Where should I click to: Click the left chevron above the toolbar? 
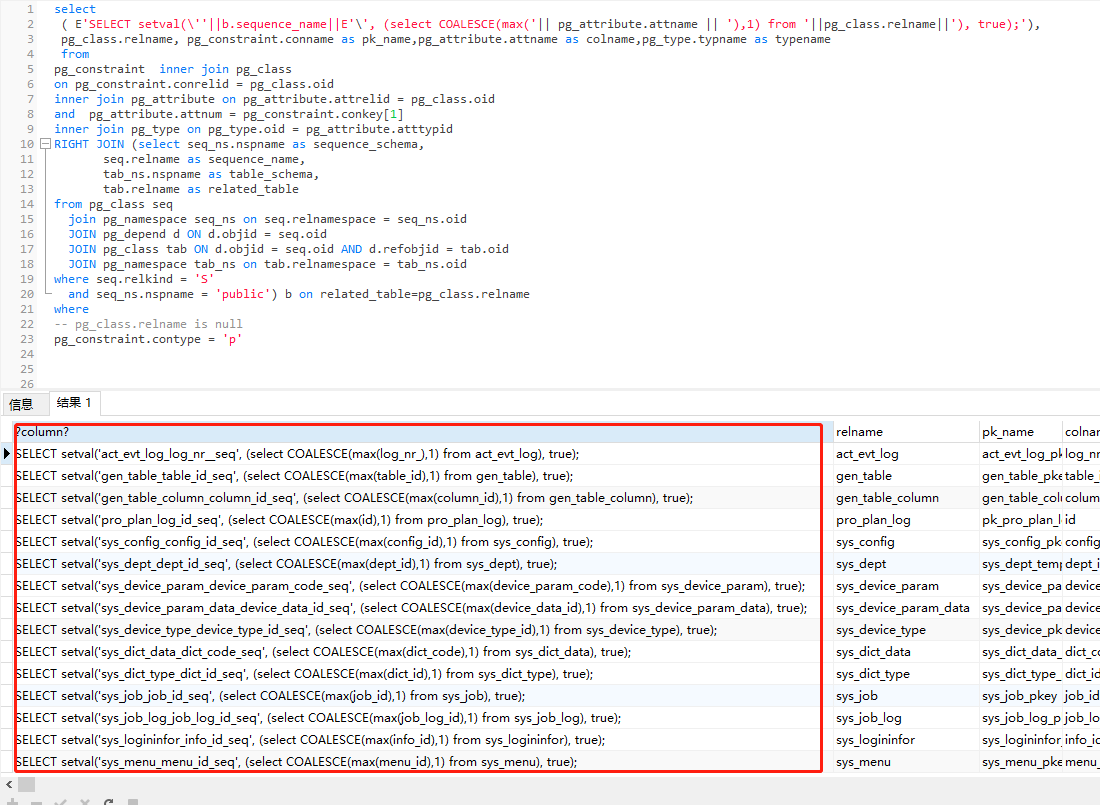coord(9,785)
